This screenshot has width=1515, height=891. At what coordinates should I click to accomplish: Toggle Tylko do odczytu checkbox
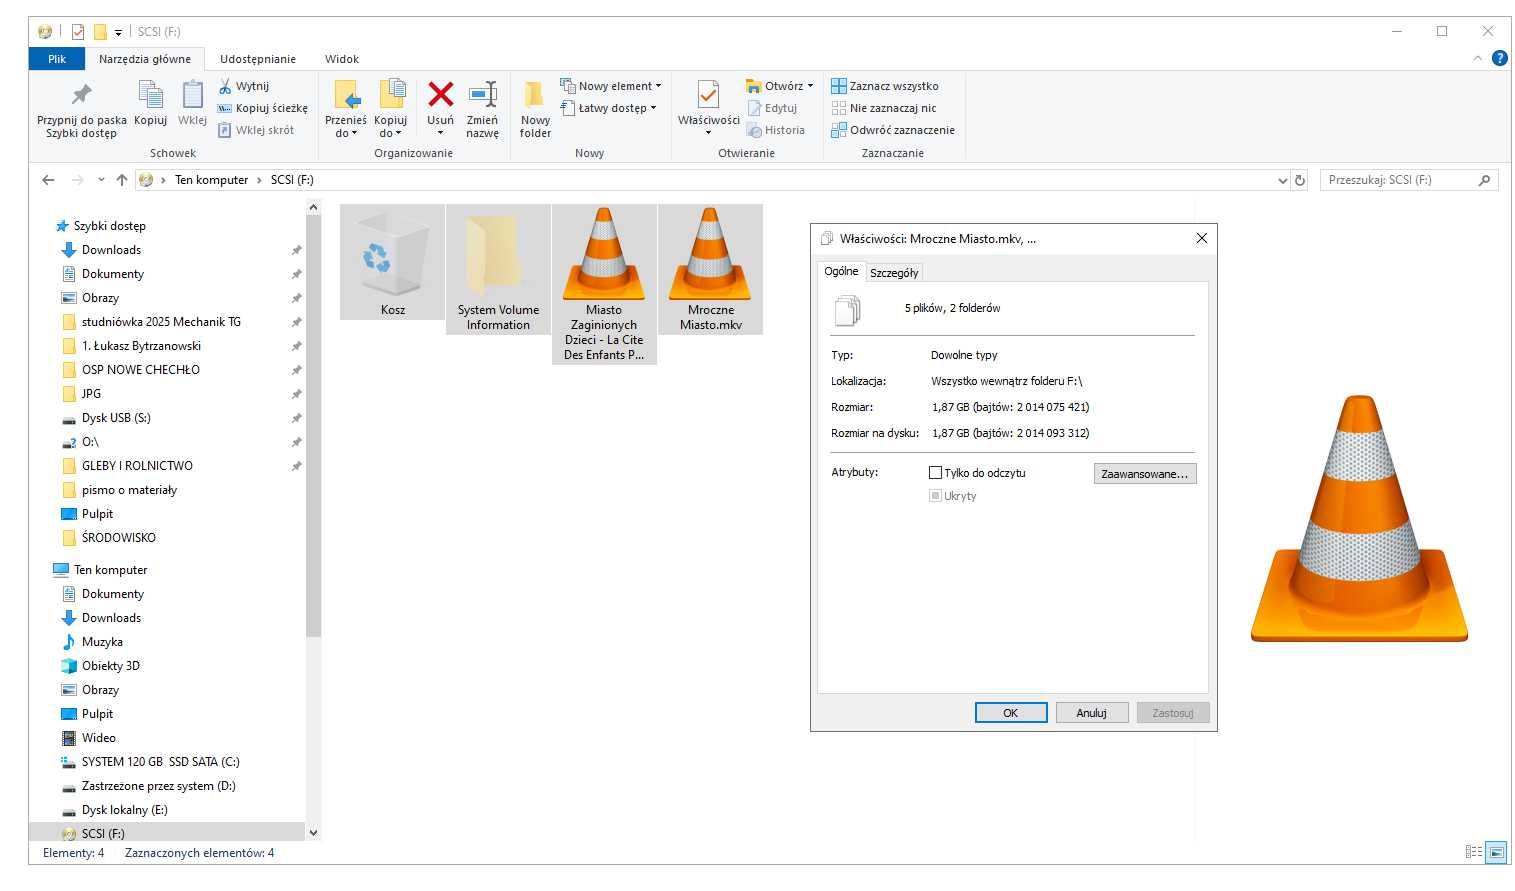[935, 473]
